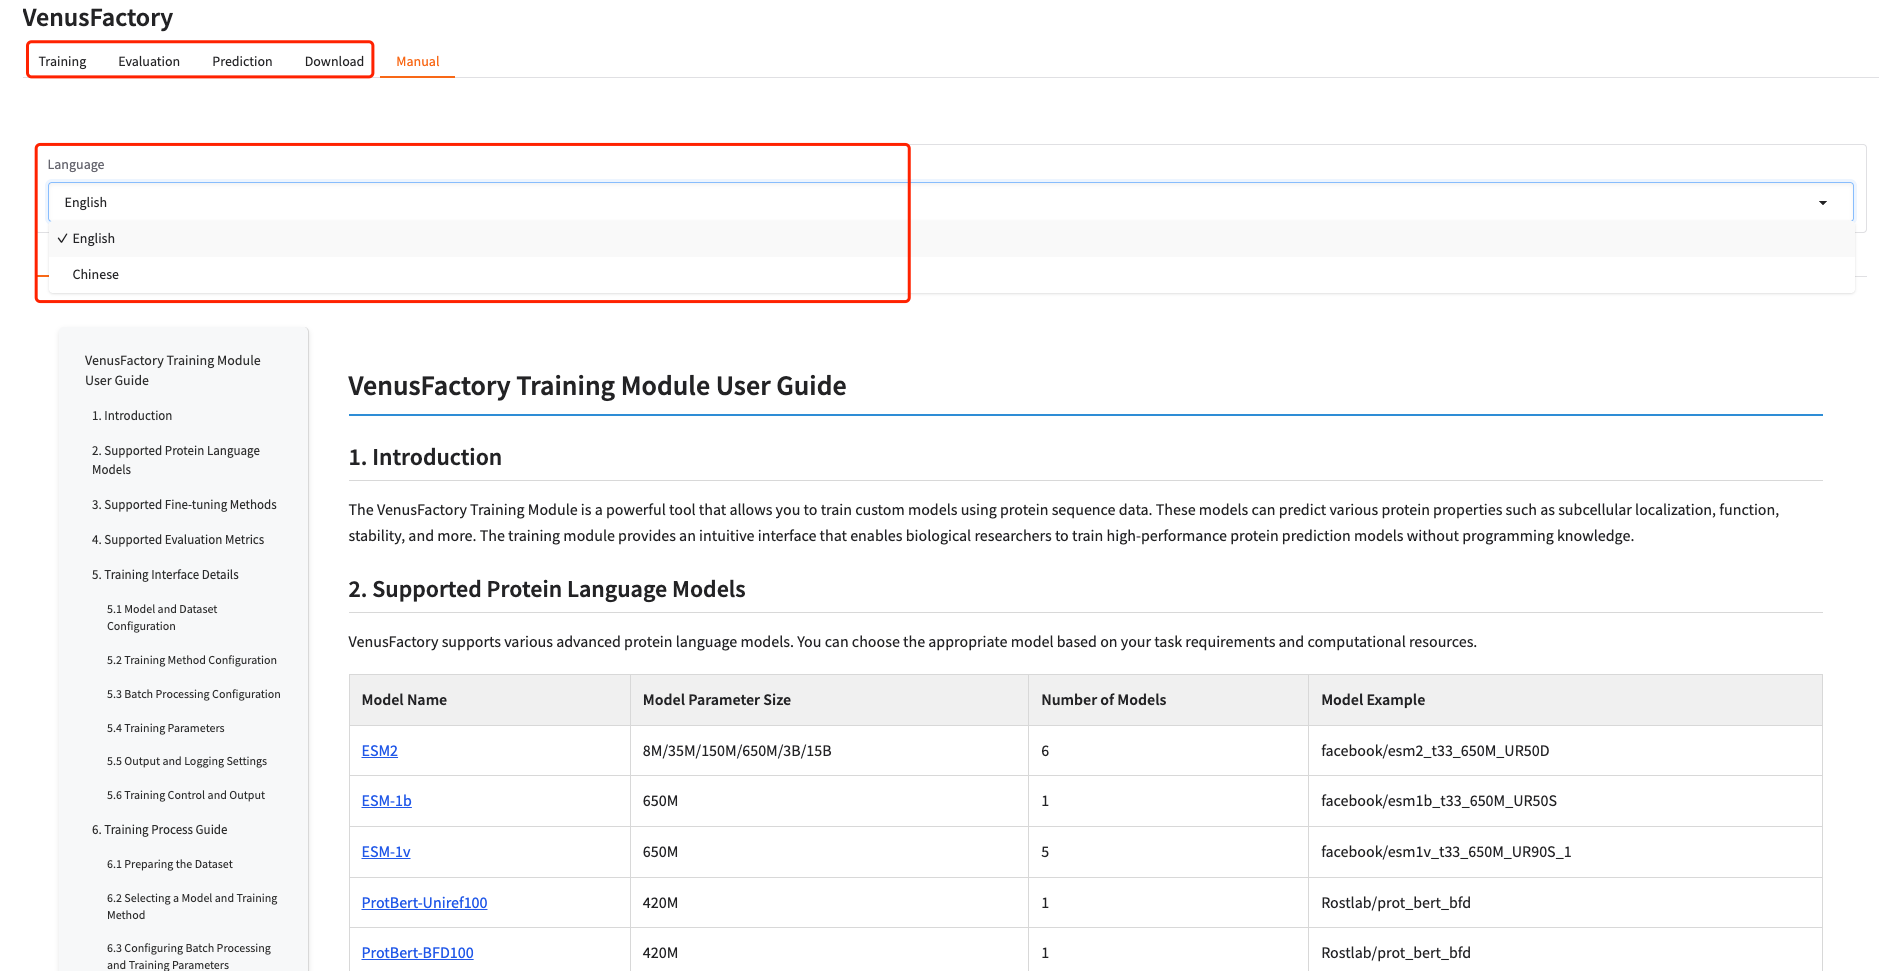Open the Training tab

62,61
